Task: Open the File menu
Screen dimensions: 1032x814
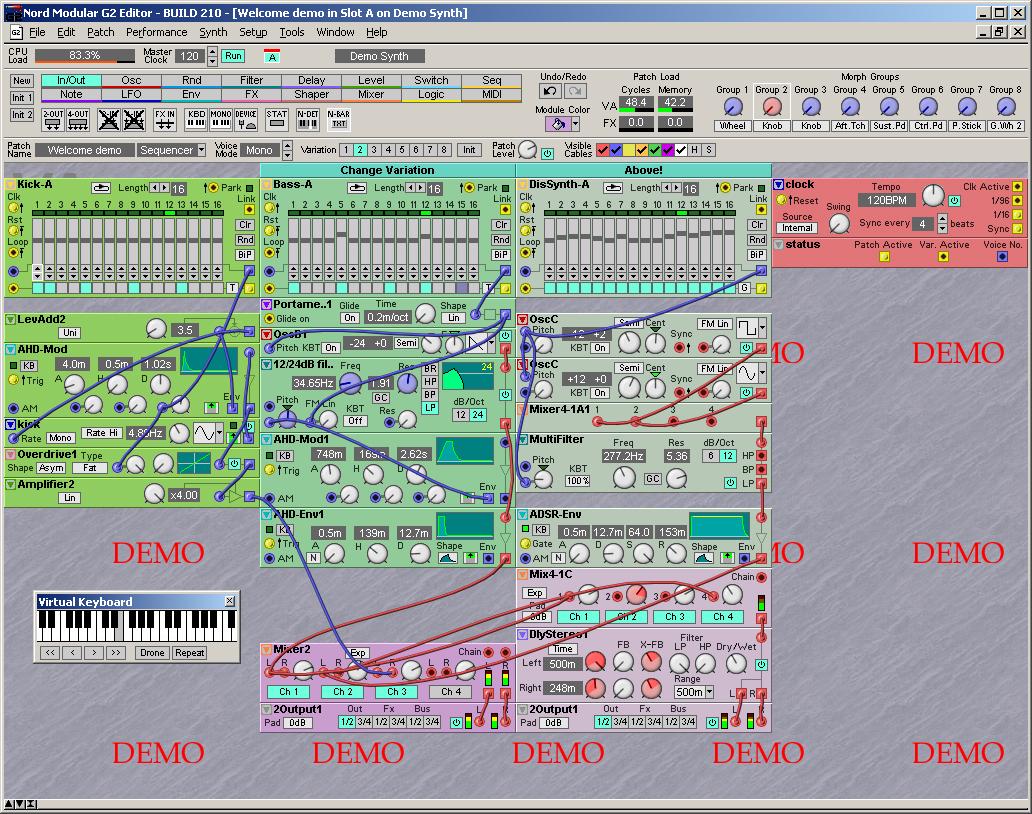Action: pos(37,32)
